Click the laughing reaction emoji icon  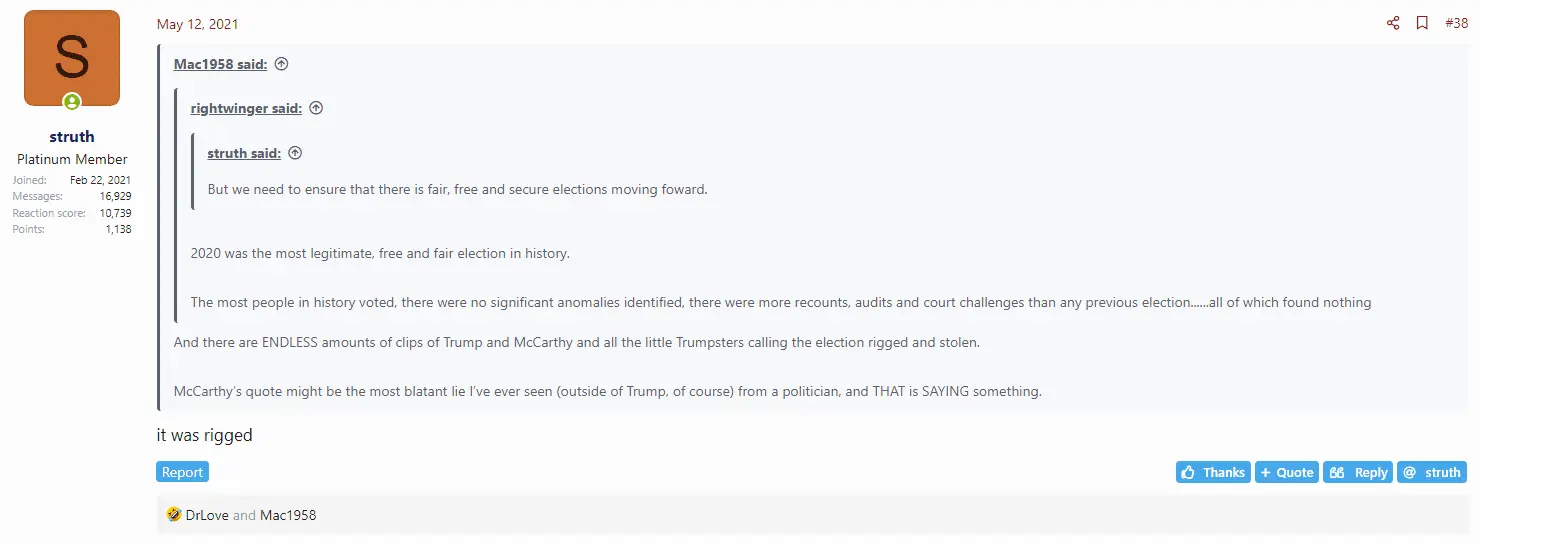(174, 515)
